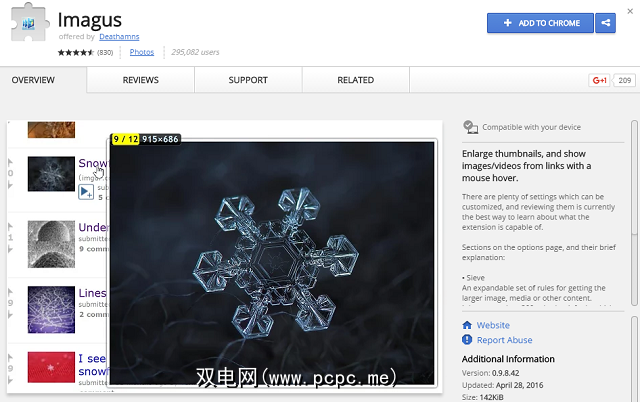Screen dimensions: 640x402
Task: Open the 'Lines' post title
Action: click(x=92, y=293)
